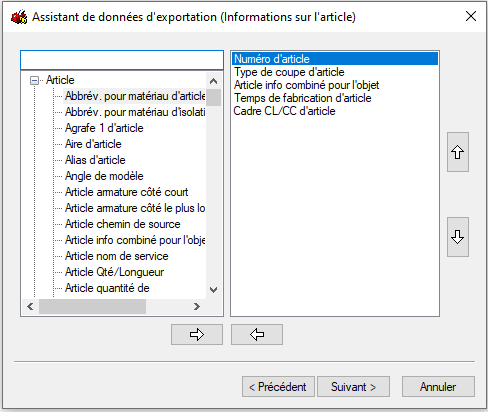Click tree scrollbar down arrow
Screen dimensions: 488x412
(213, 290)
